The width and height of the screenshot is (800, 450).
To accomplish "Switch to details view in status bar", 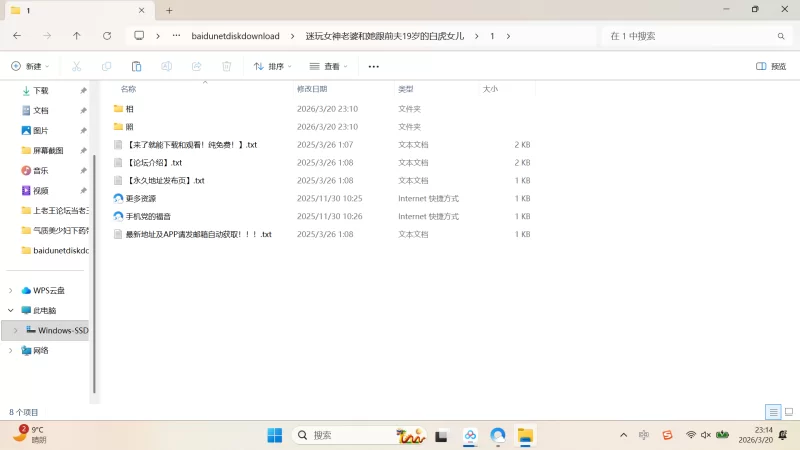I will (772, 412).
